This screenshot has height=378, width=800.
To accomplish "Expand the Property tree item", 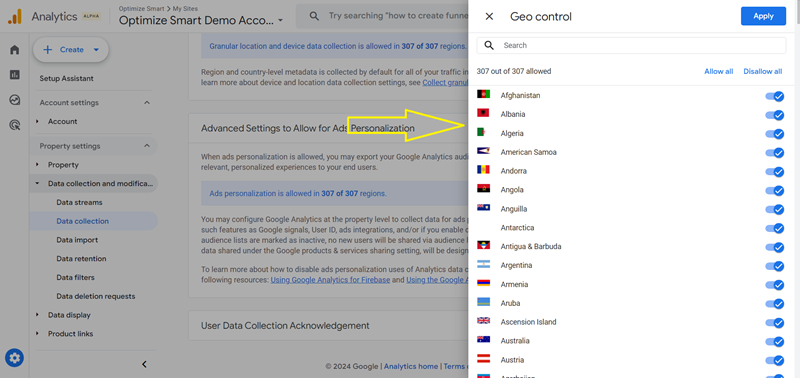I will click(x=37, y=165).
